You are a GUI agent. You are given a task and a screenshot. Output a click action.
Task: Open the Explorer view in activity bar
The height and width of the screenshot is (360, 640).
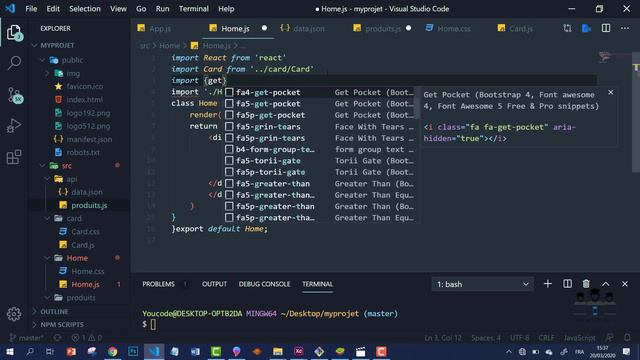(x=14, y=33)
